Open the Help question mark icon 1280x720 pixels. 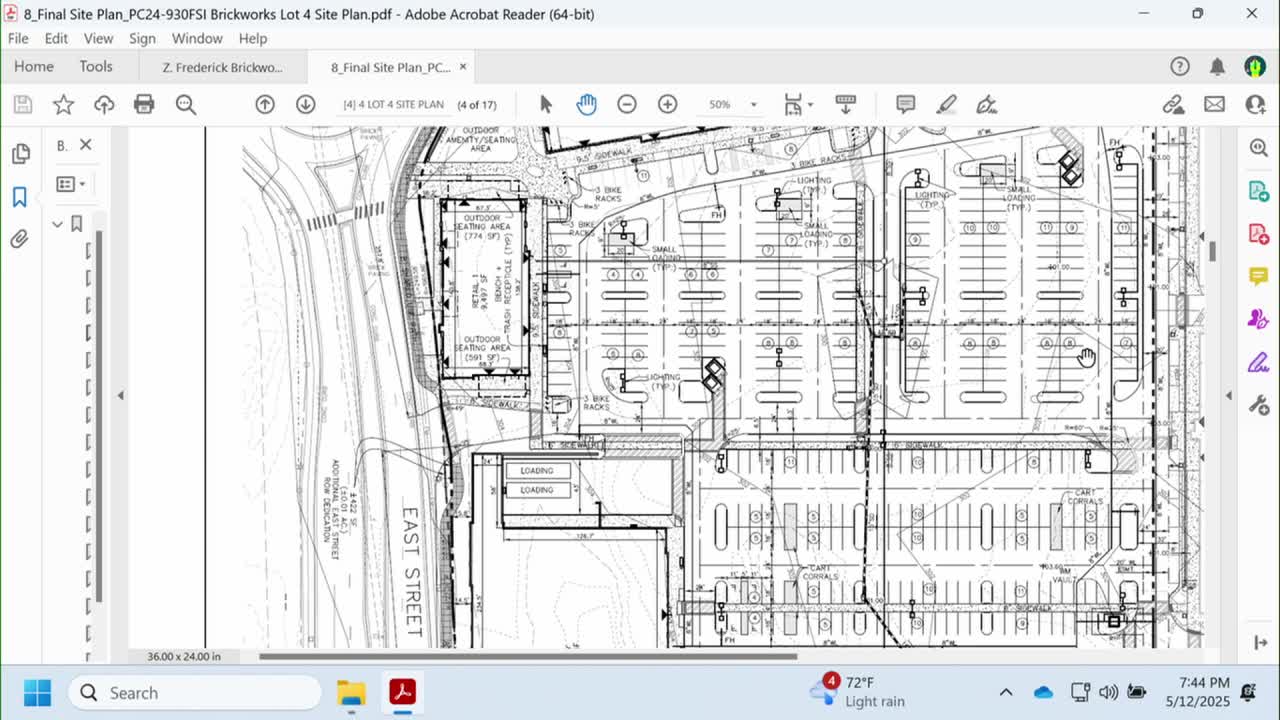(x=1180, y=67)
